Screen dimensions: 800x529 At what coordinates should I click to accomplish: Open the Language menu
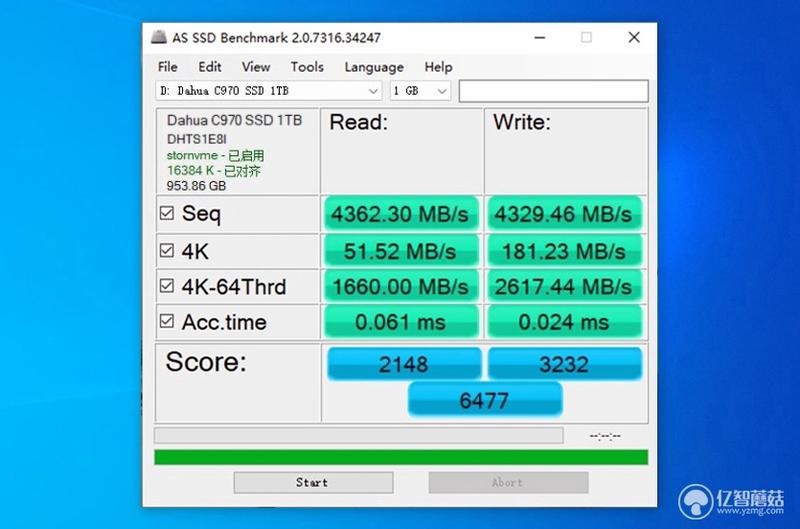pyautogui.click(x=374, y=67)
